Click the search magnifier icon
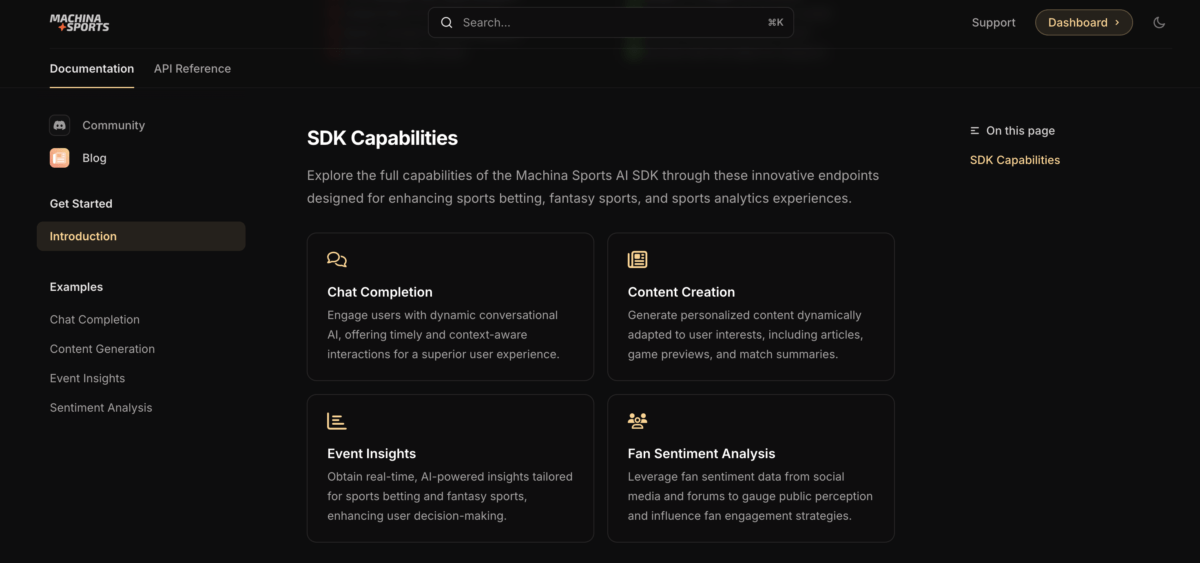Screen dimensions: 1200x563 446,22
